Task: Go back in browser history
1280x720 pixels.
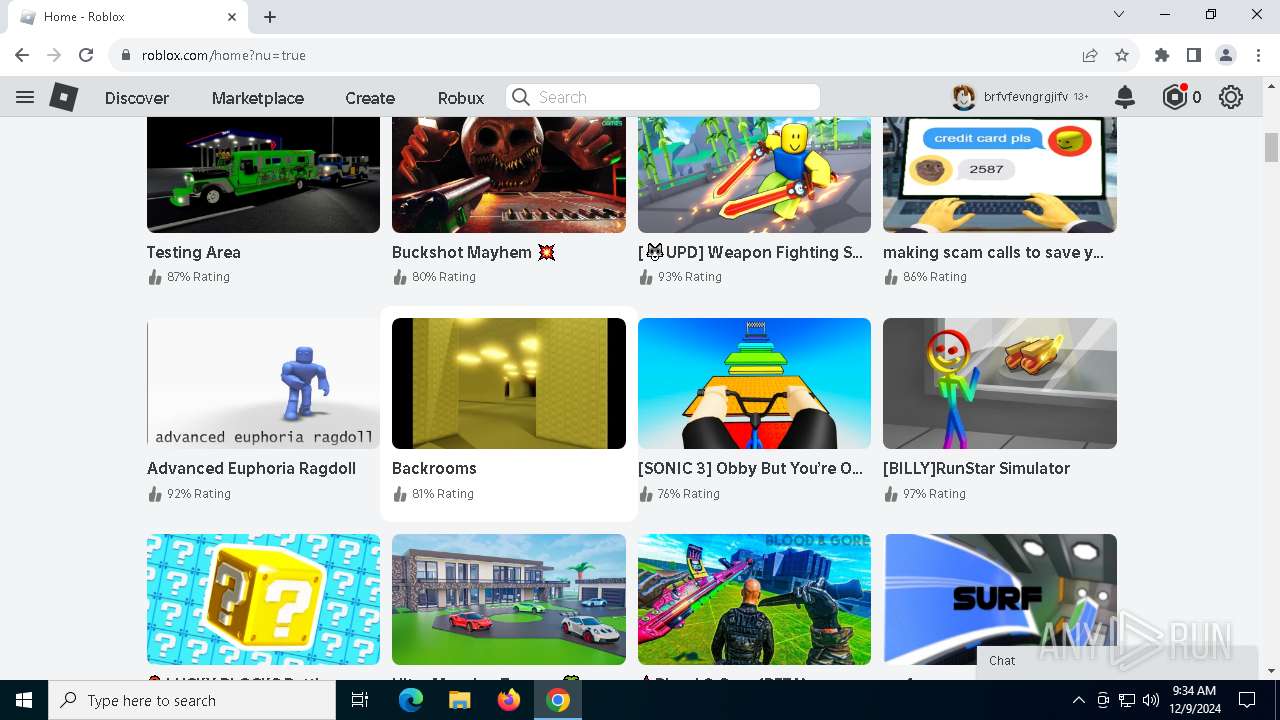Action: coord(22,55)
